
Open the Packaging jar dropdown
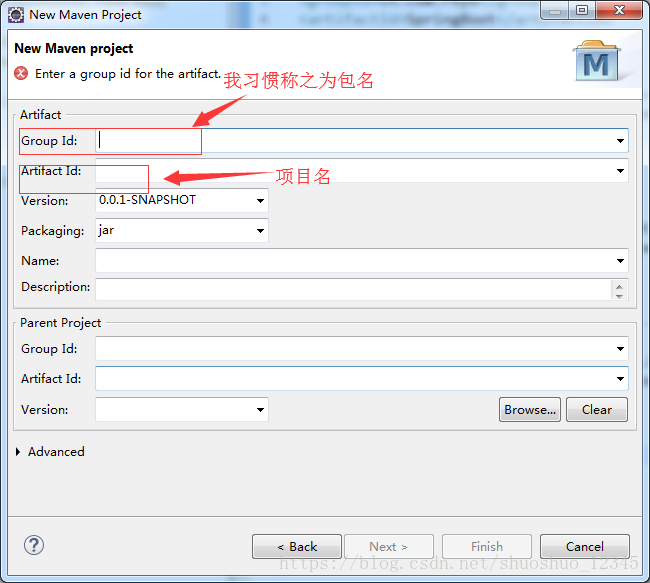coord(260,231)
